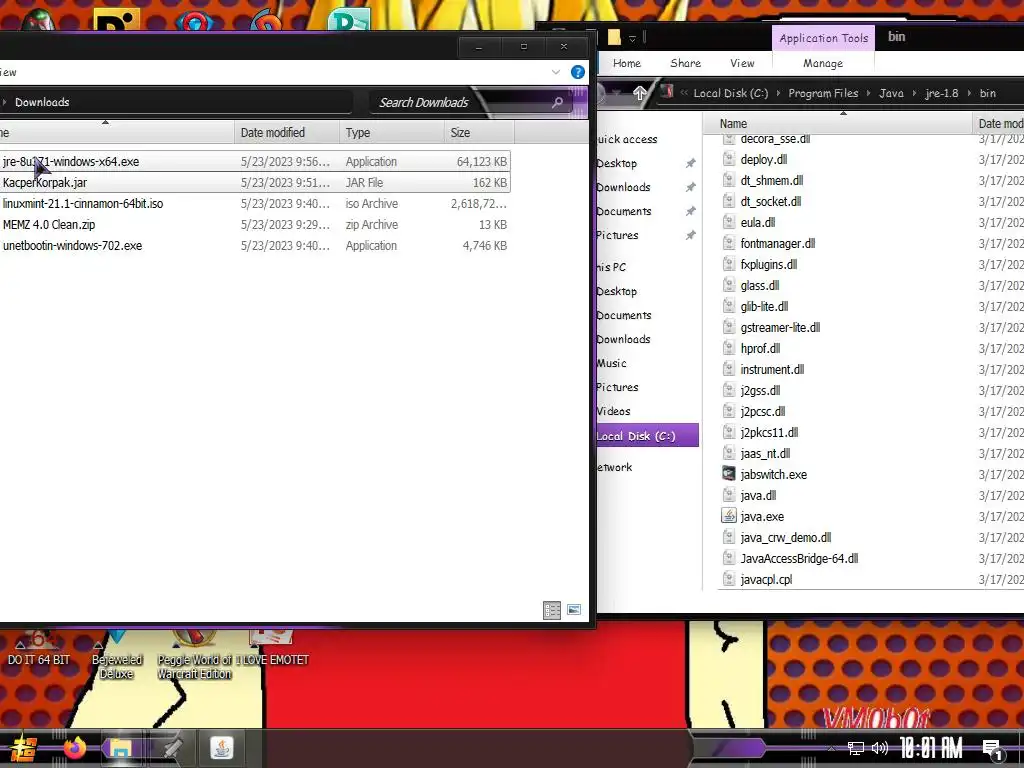Click Program Files in breadcrumb path
This screenshot has height=768, width=1024.
pyautogui.click(x=823, y=93)
